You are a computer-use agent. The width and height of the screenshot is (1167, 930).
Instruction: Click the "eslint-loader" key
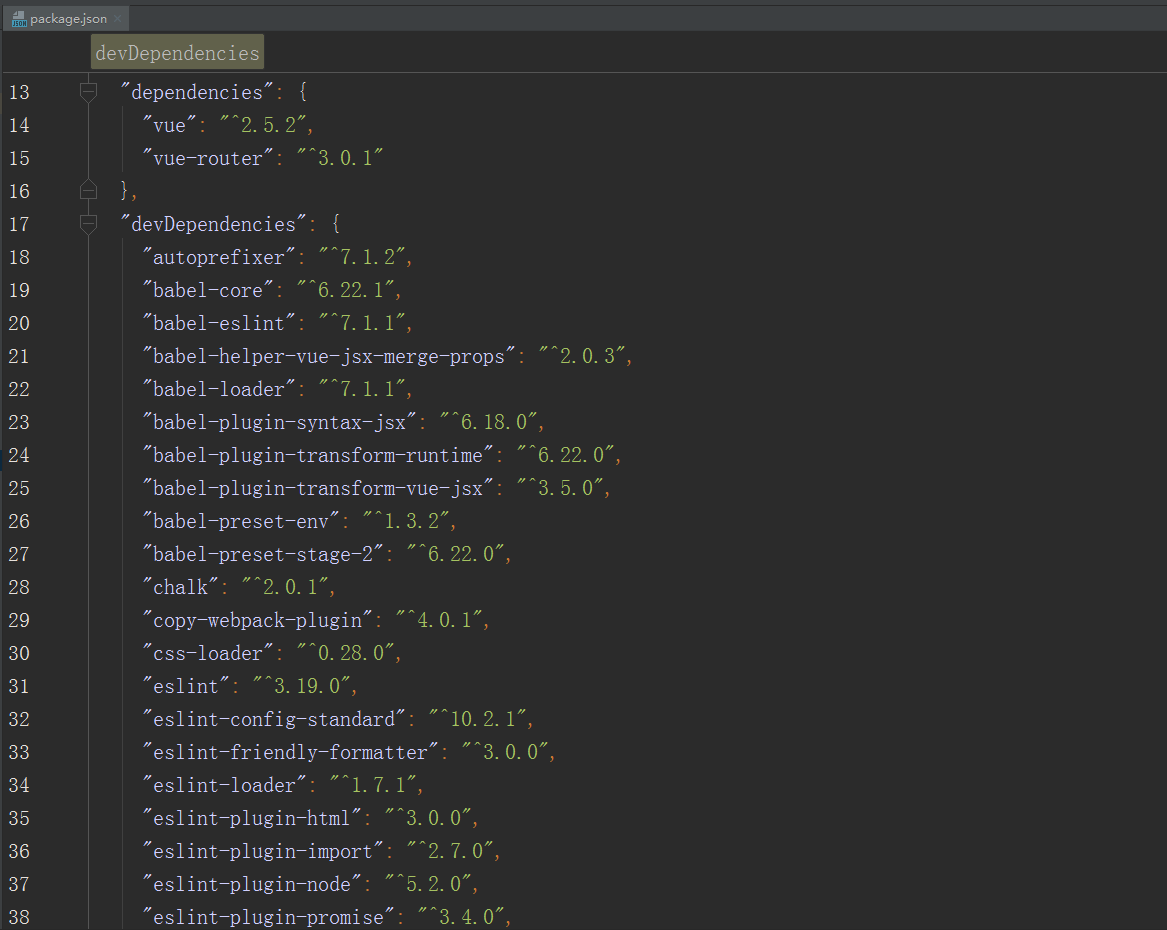coord(225,785)
